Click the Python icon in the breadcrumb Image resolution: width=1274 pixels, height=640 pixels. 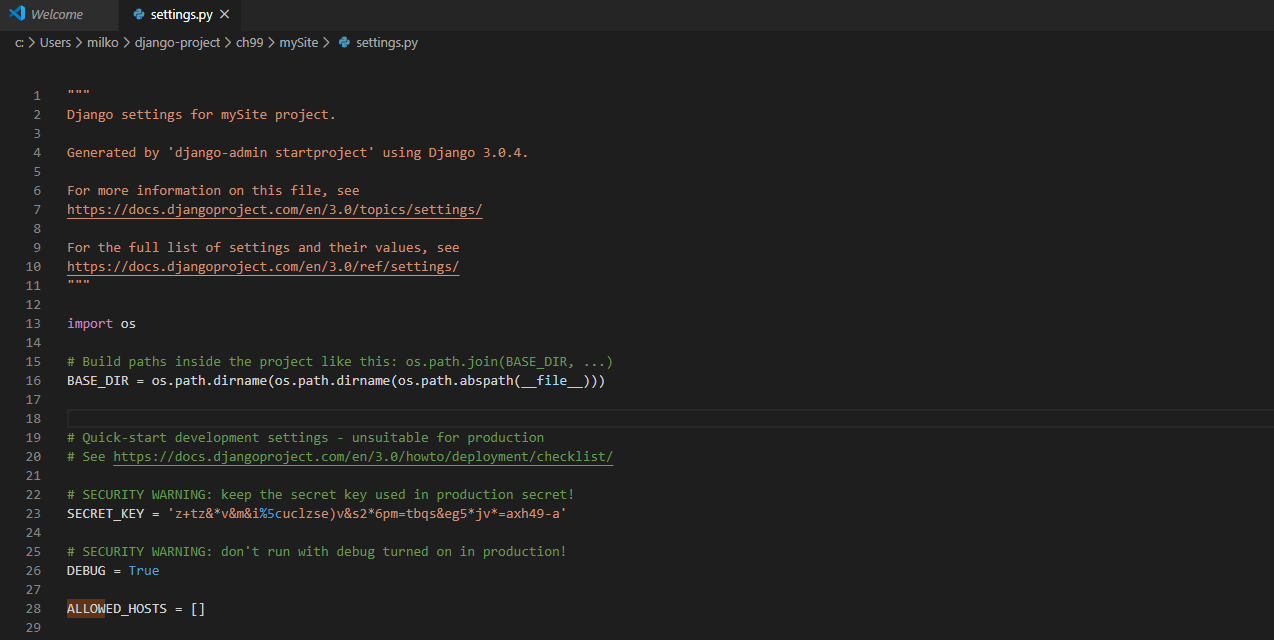pos(344,43)
